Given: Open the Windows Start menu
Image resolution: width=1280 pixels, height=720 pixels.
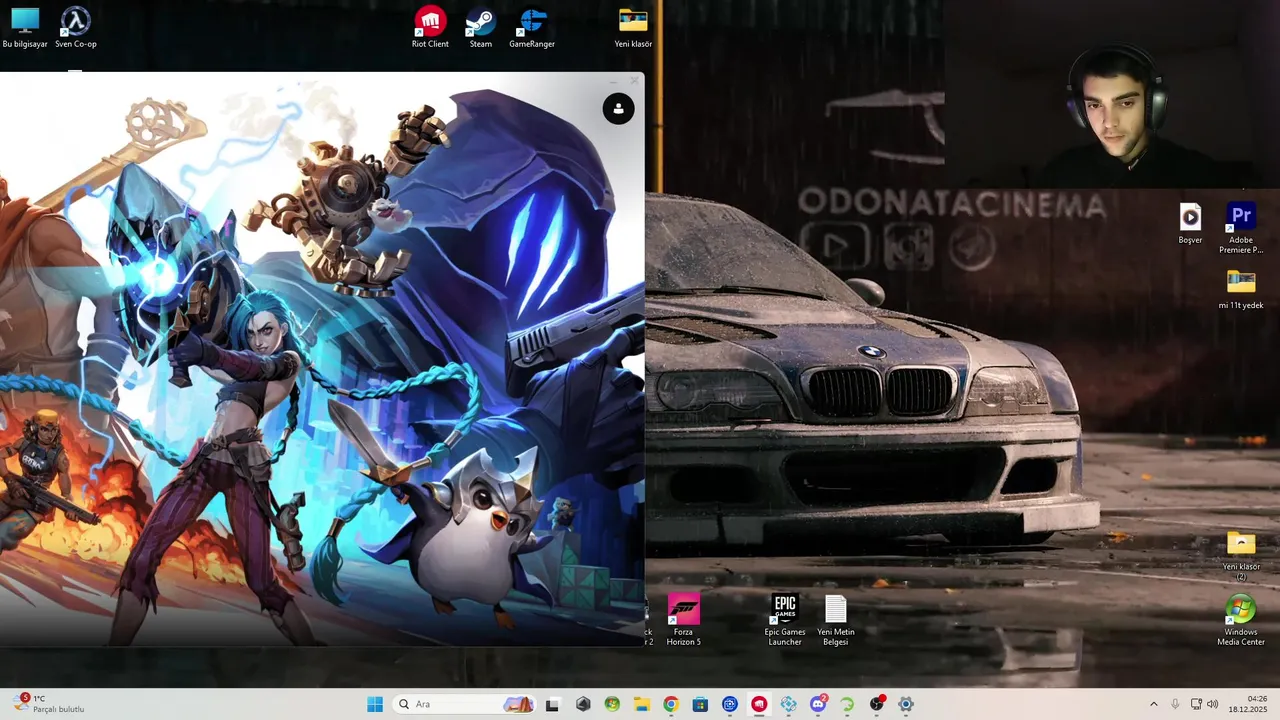Looking at the screenshot, I should tap(375, 704).
